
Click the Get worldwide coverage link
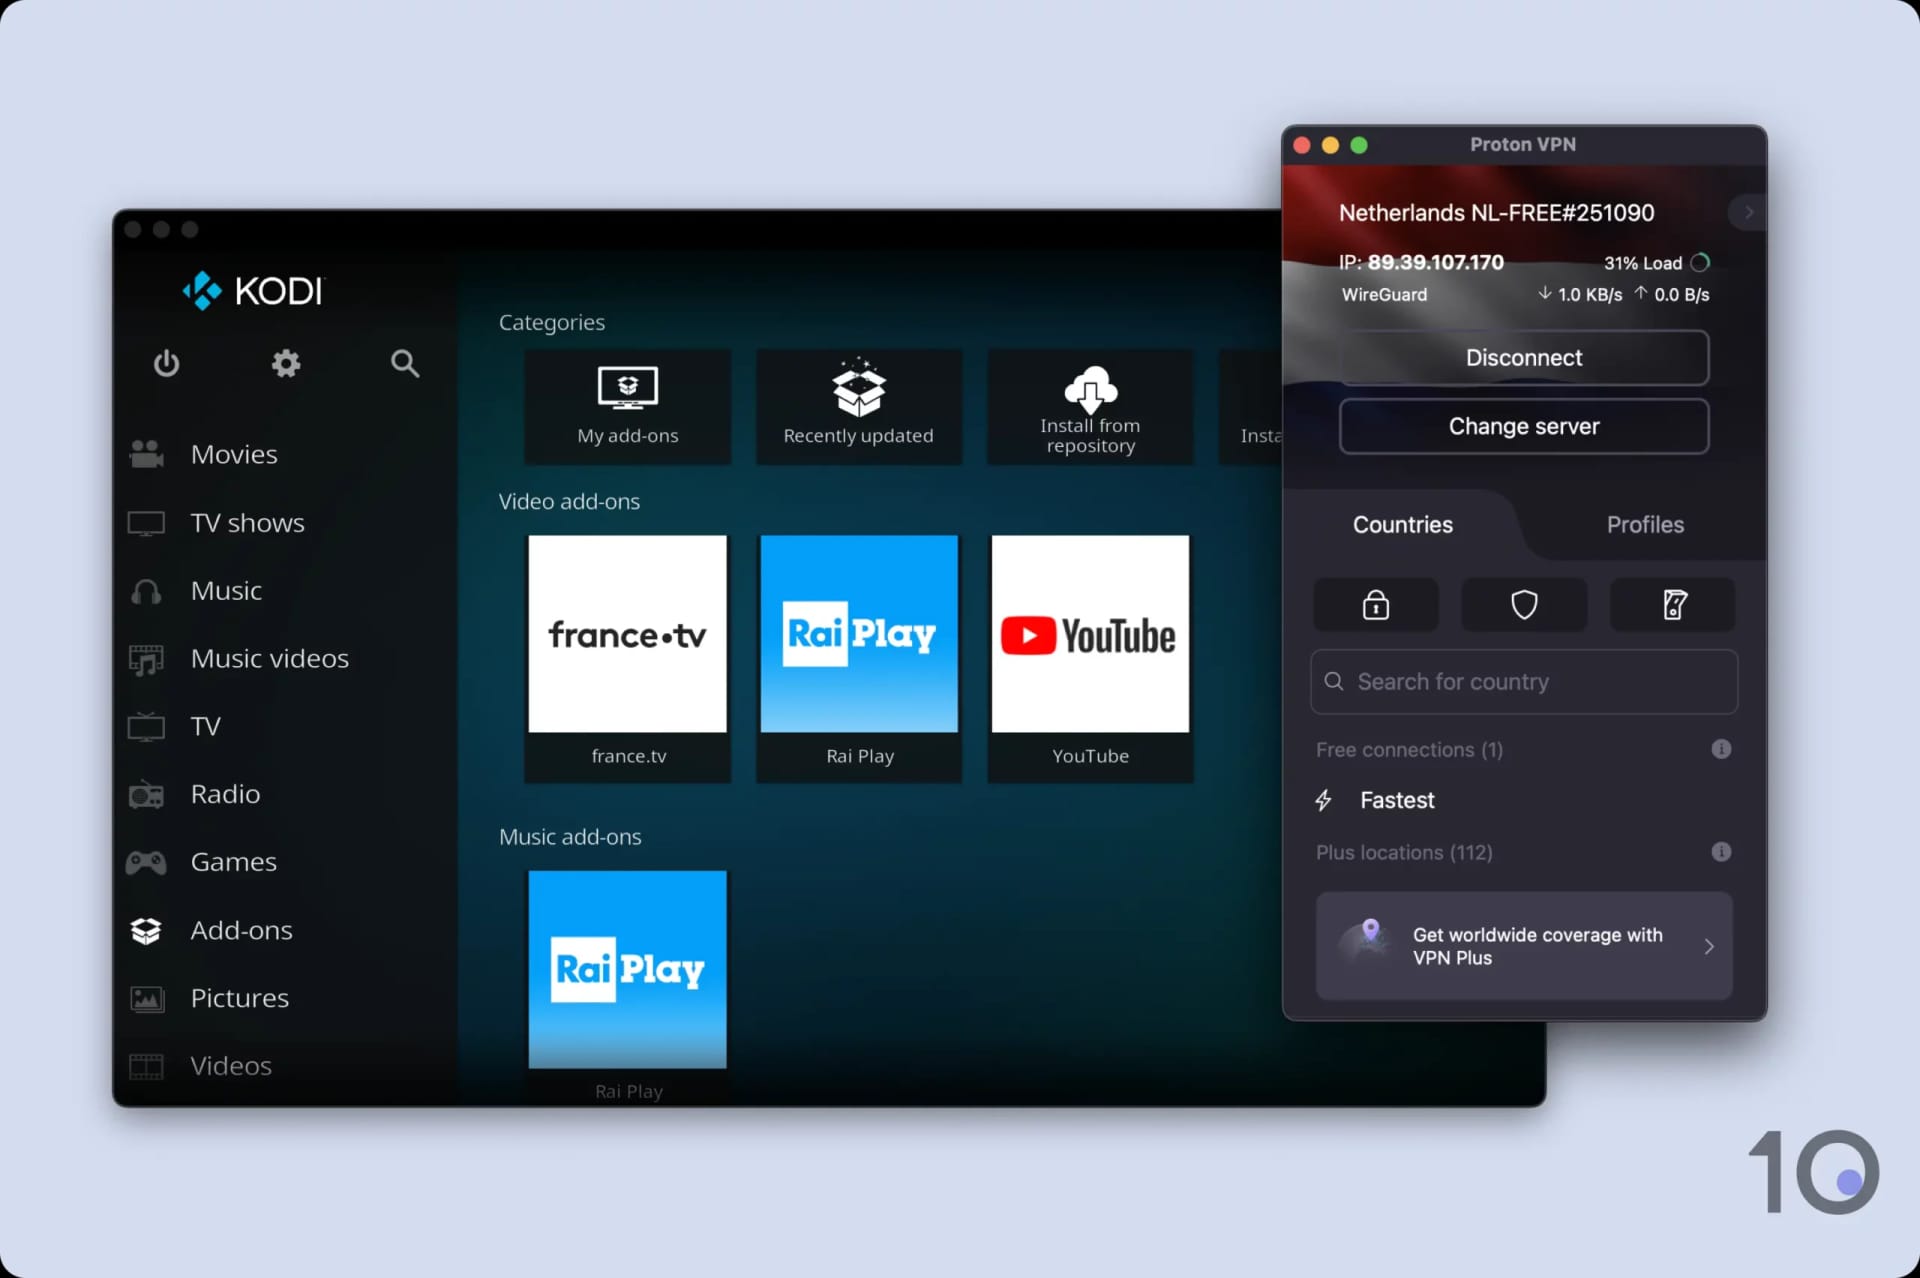point(1523,946)
